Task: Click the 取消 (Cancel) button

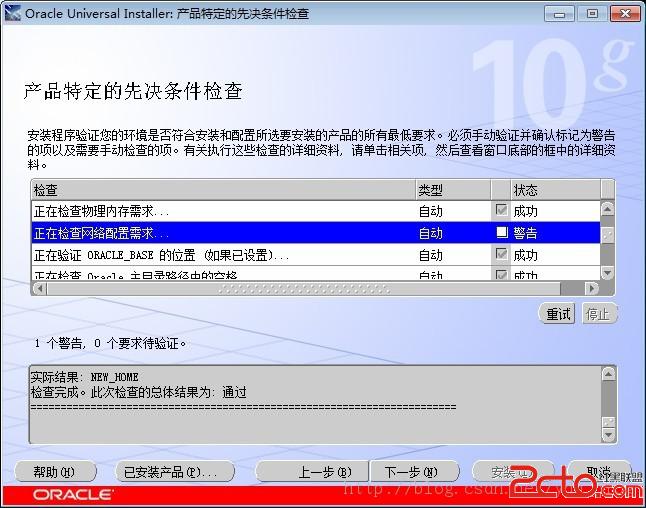Action: (599, 472)
